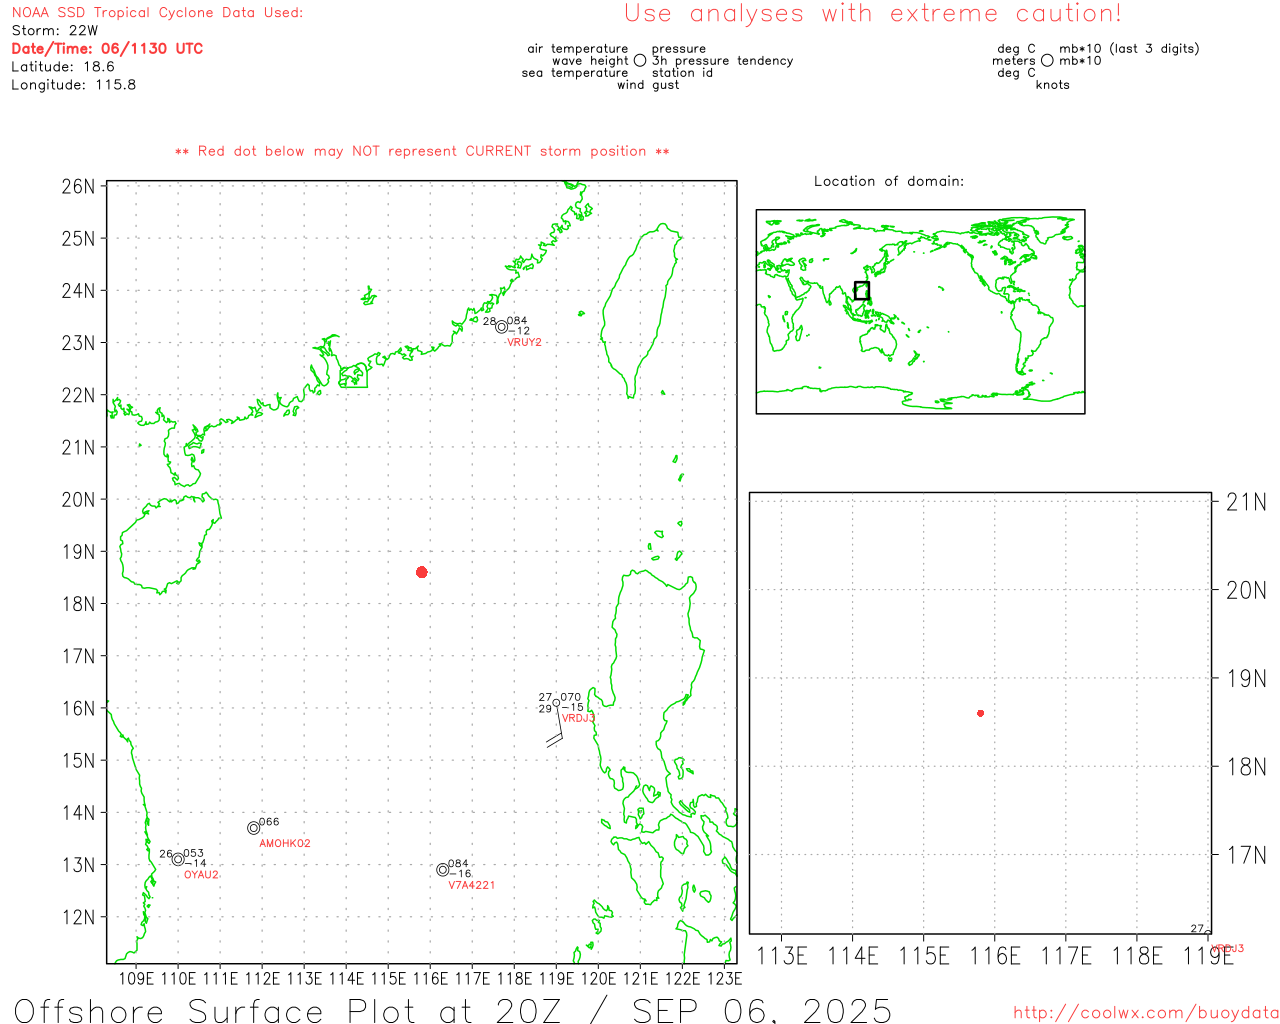The height and width of the screenshot is (1024, 1280).
Task: Click the 22N latitude label on main map
Action: [78, 395]
